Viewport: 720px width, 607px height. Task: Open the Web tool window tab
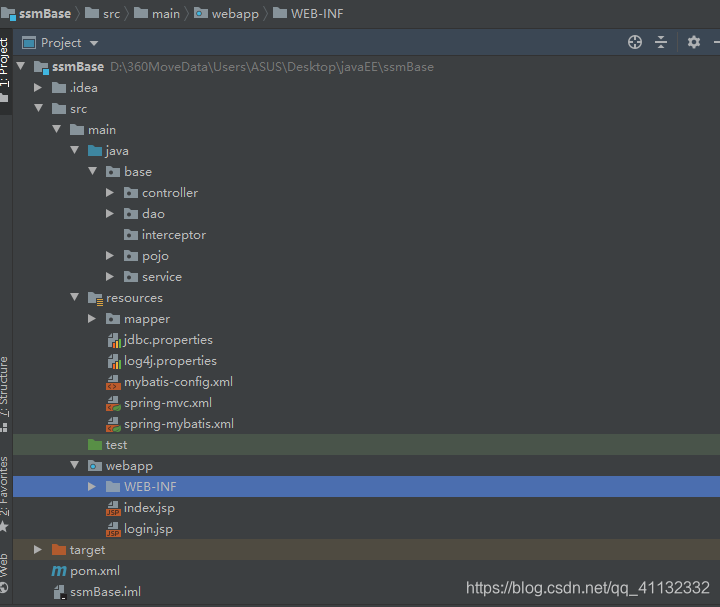pos(4,573)
